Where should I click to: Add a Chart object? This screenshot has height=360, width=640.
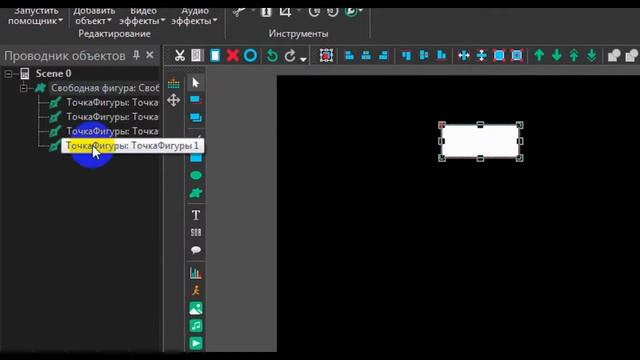(x=196, y=273)
